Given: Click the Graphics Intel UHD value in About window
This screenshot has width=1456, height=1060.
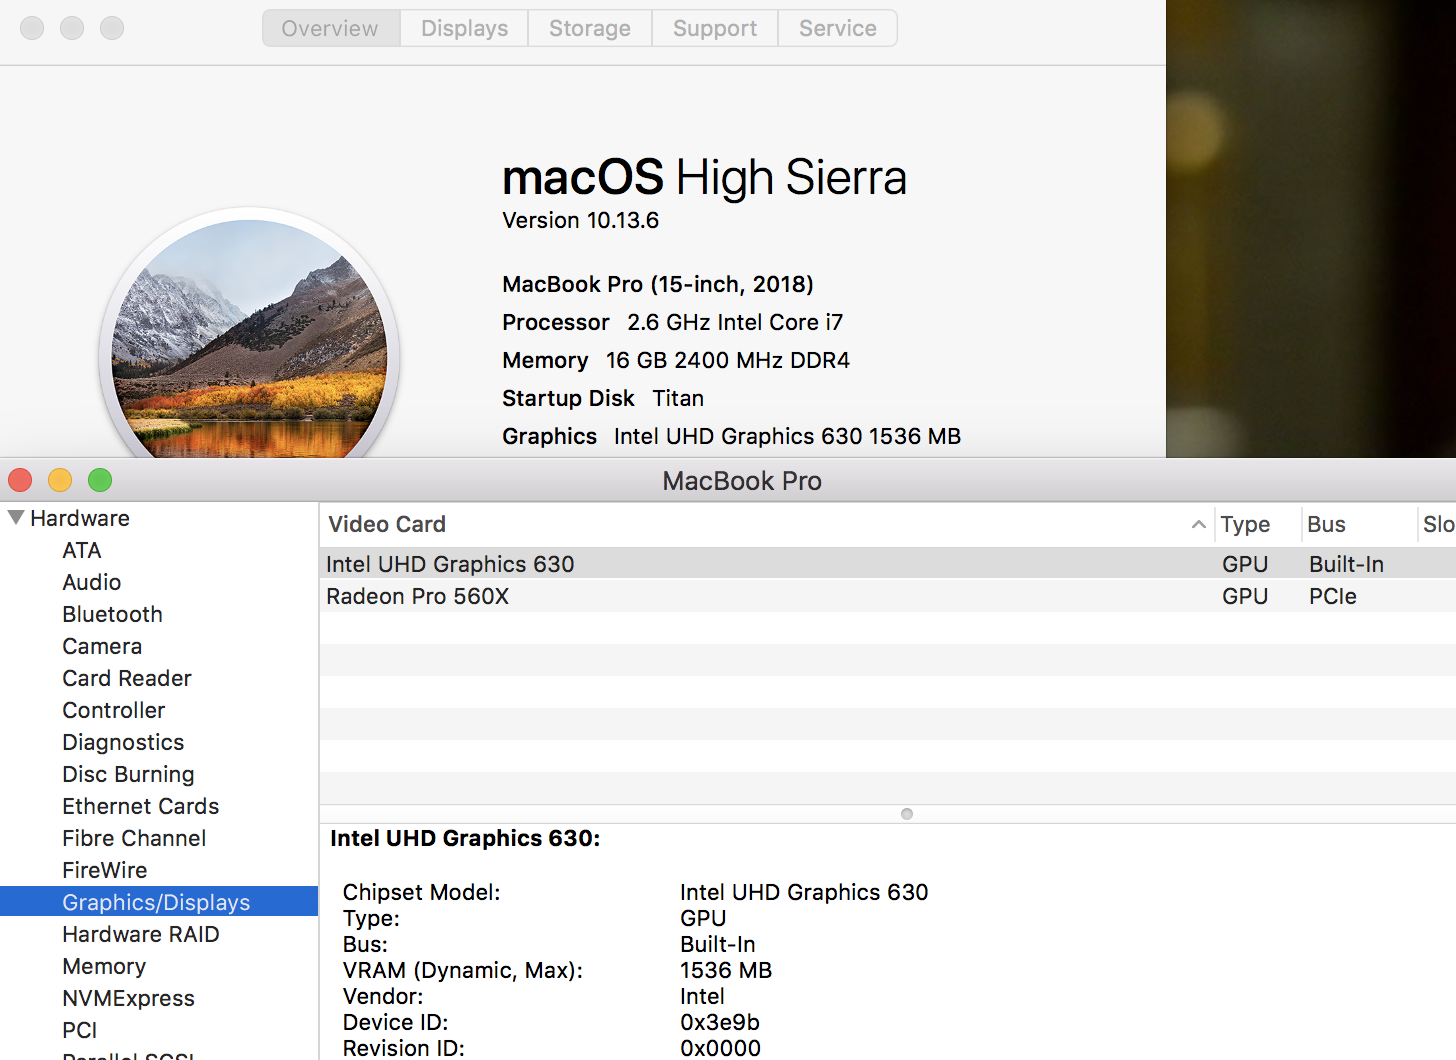Looking at the screenshot, I should [787, 436].
